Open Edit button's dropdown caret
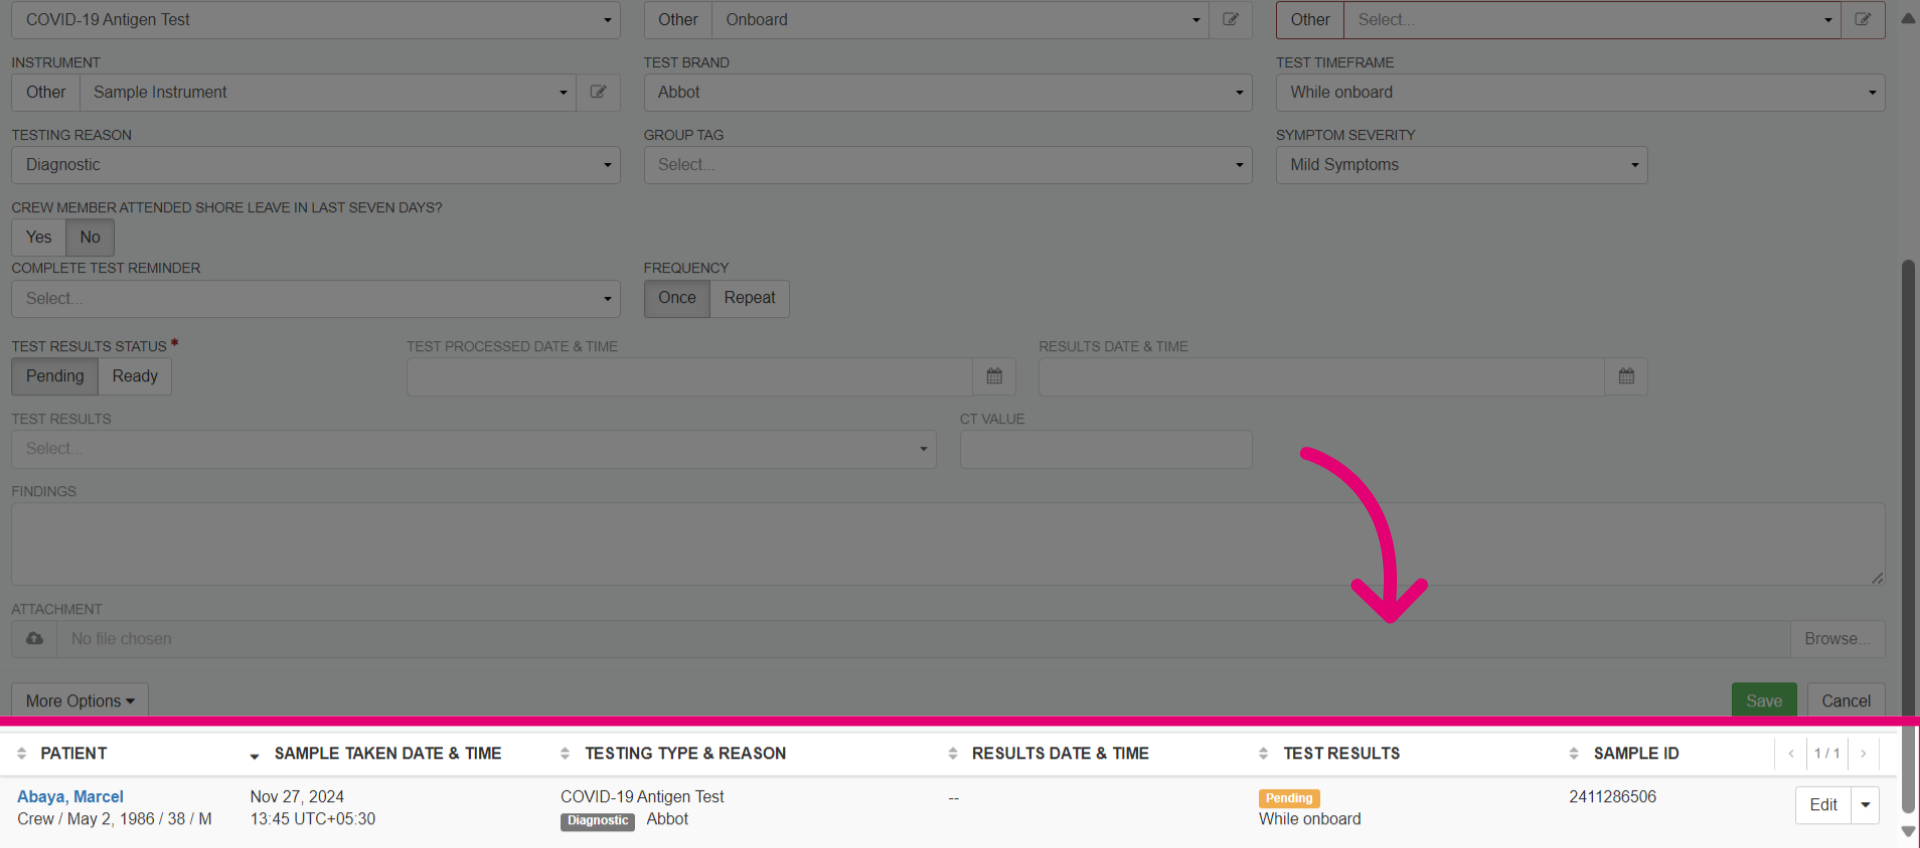Screen dimensions: 1920x848 point(1865,805)
